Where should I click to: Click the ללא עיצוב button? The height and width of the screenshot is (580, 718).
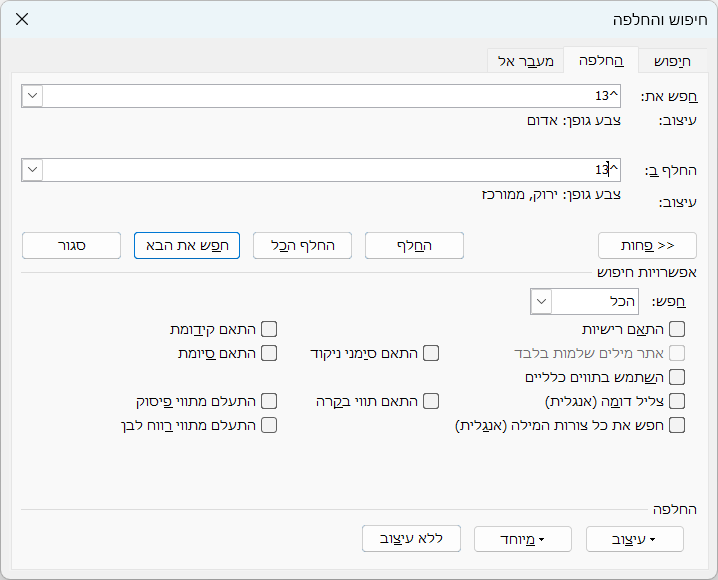coord(411,539)
